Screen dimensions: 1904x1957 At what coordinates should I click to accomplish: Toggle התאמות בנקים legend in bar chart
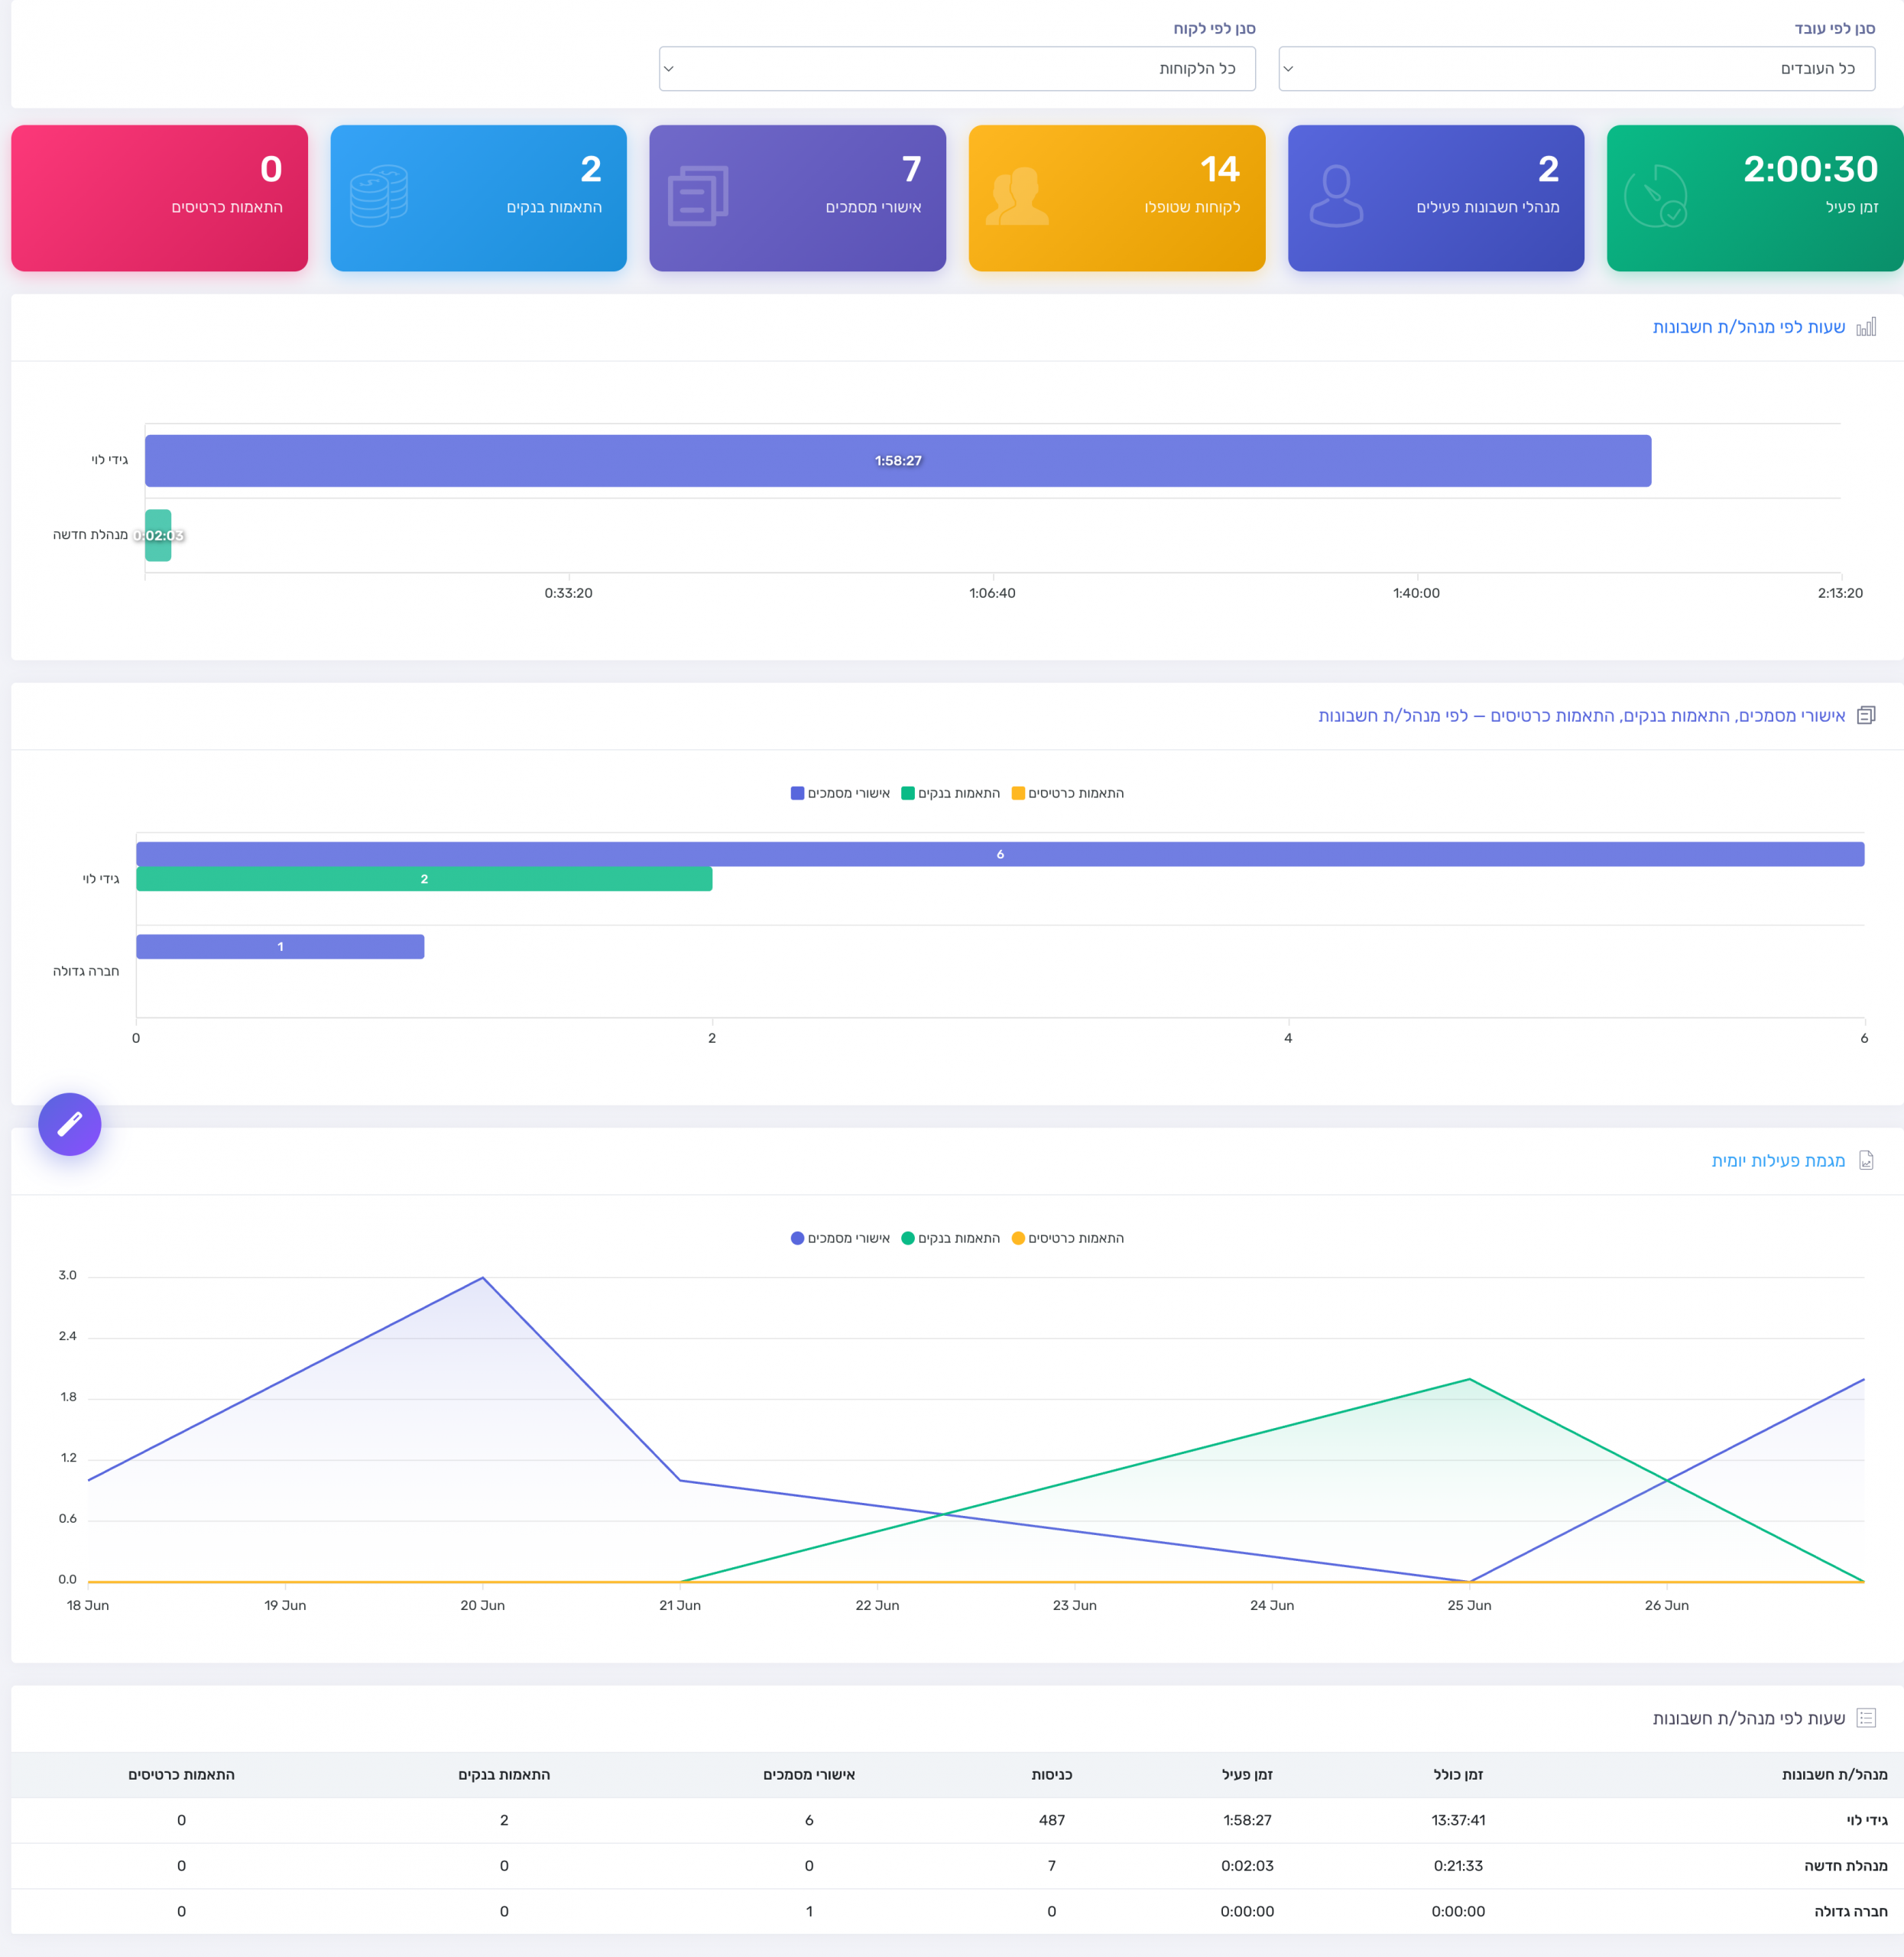[x=950, y=793]
